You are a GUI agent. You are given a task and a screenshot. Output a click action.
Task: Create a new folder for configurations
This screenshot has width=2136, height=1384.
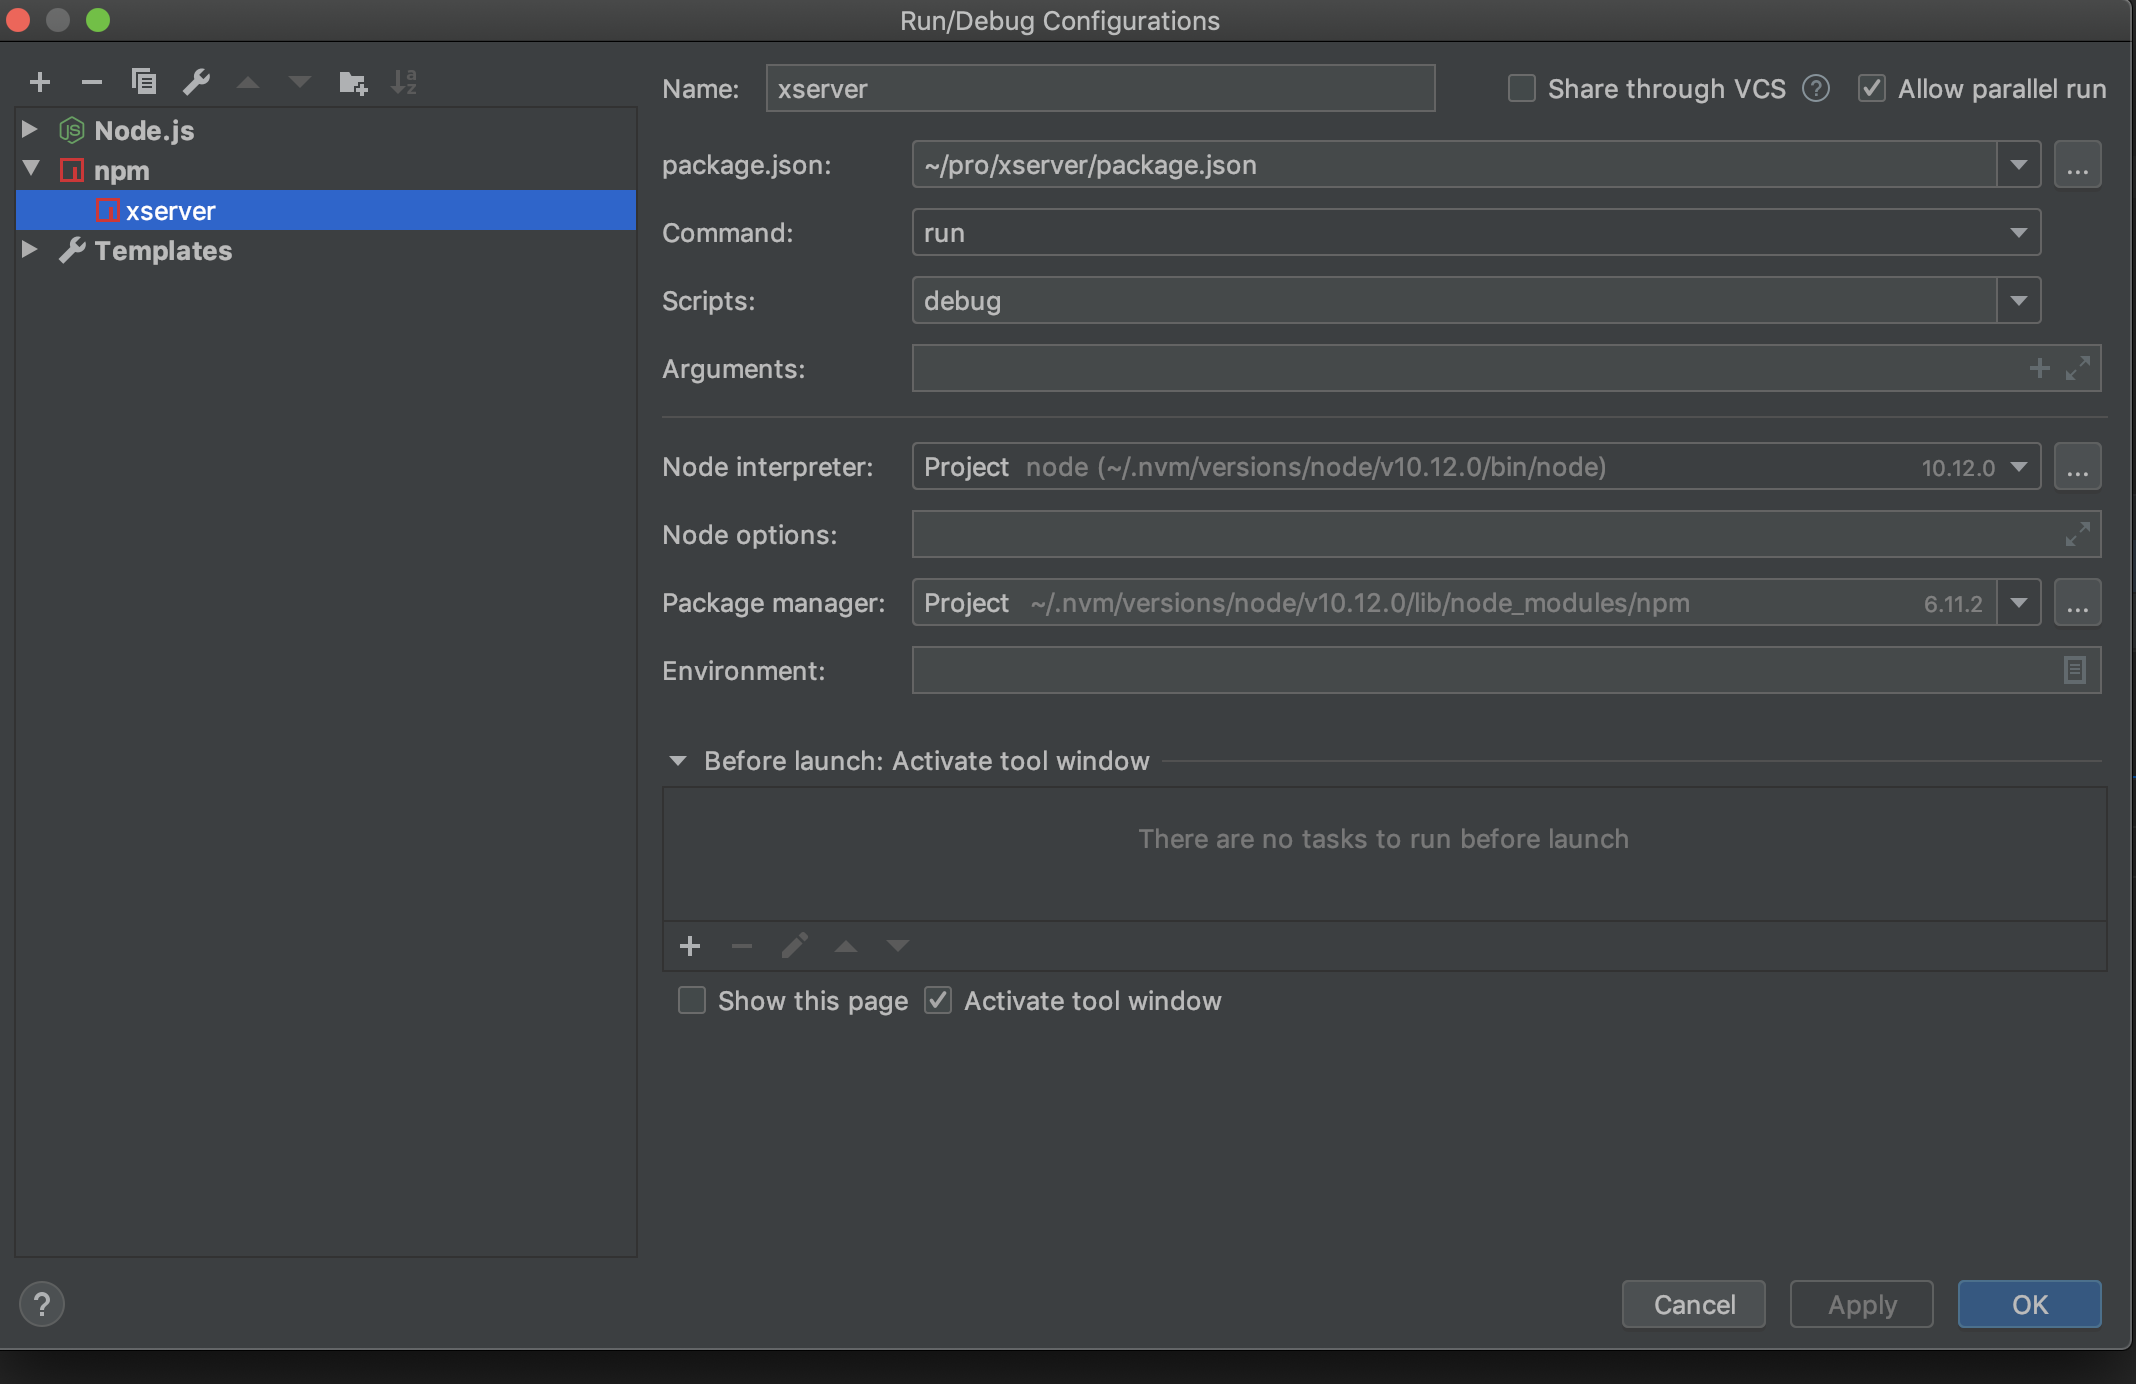353,82
